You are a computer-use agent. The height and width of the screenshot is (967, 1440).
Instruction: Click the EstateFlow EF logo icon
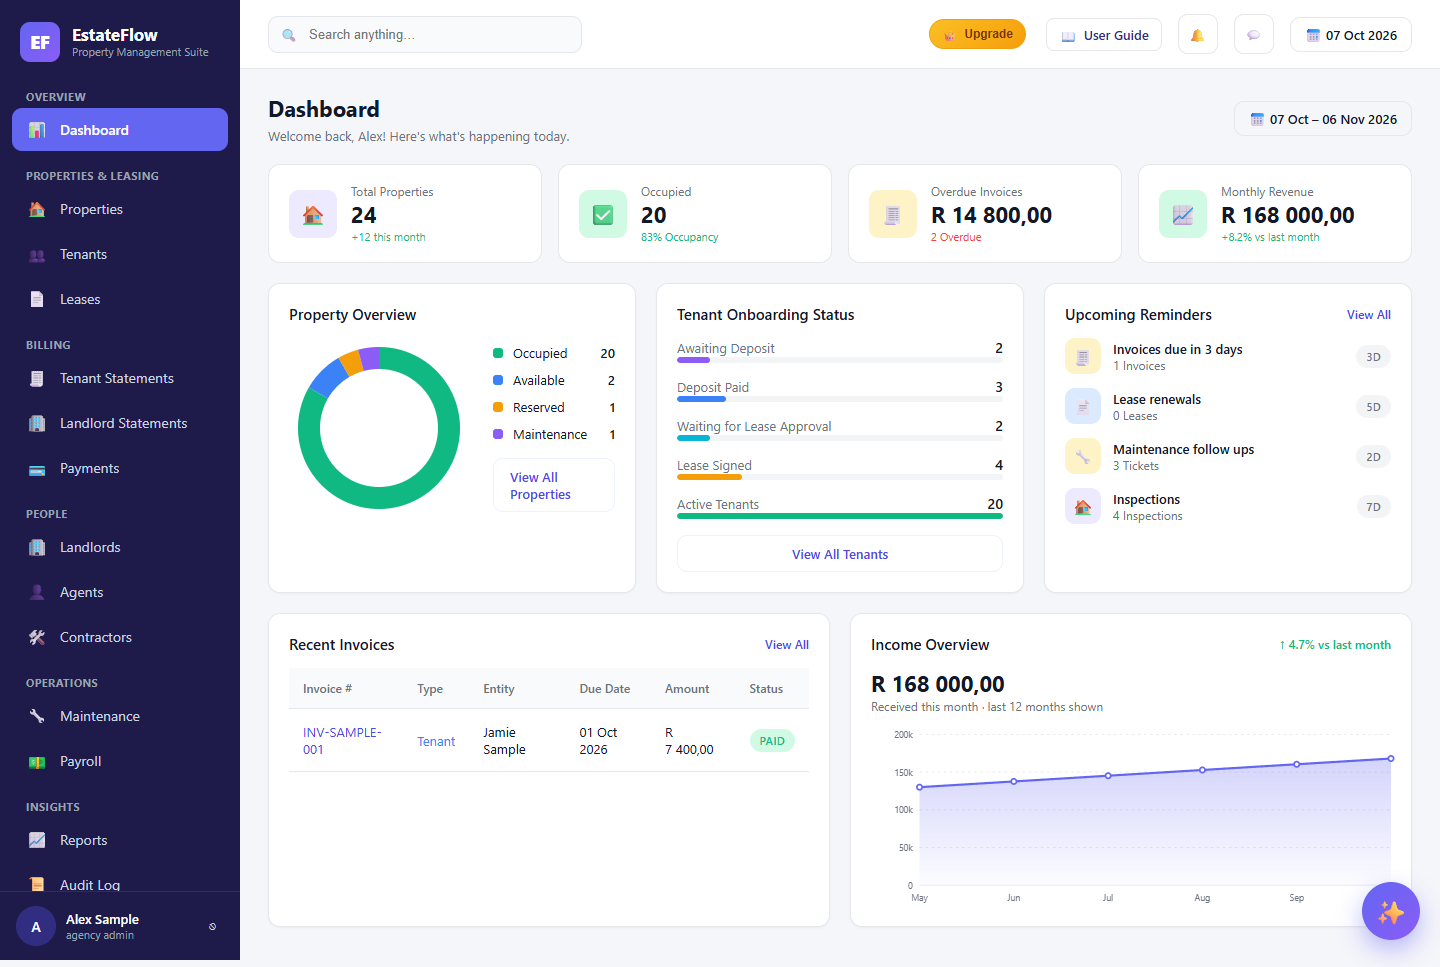click(x=40, y=42)
